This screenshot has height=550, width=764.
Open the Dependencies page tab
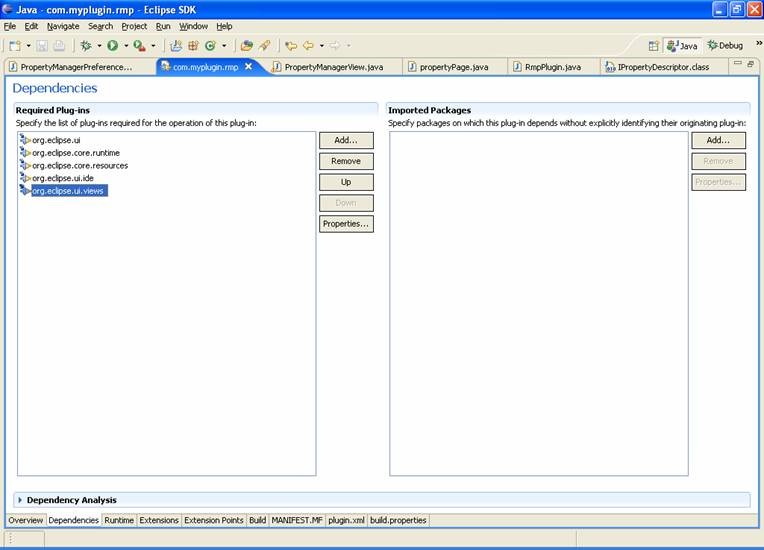[74, 520]
